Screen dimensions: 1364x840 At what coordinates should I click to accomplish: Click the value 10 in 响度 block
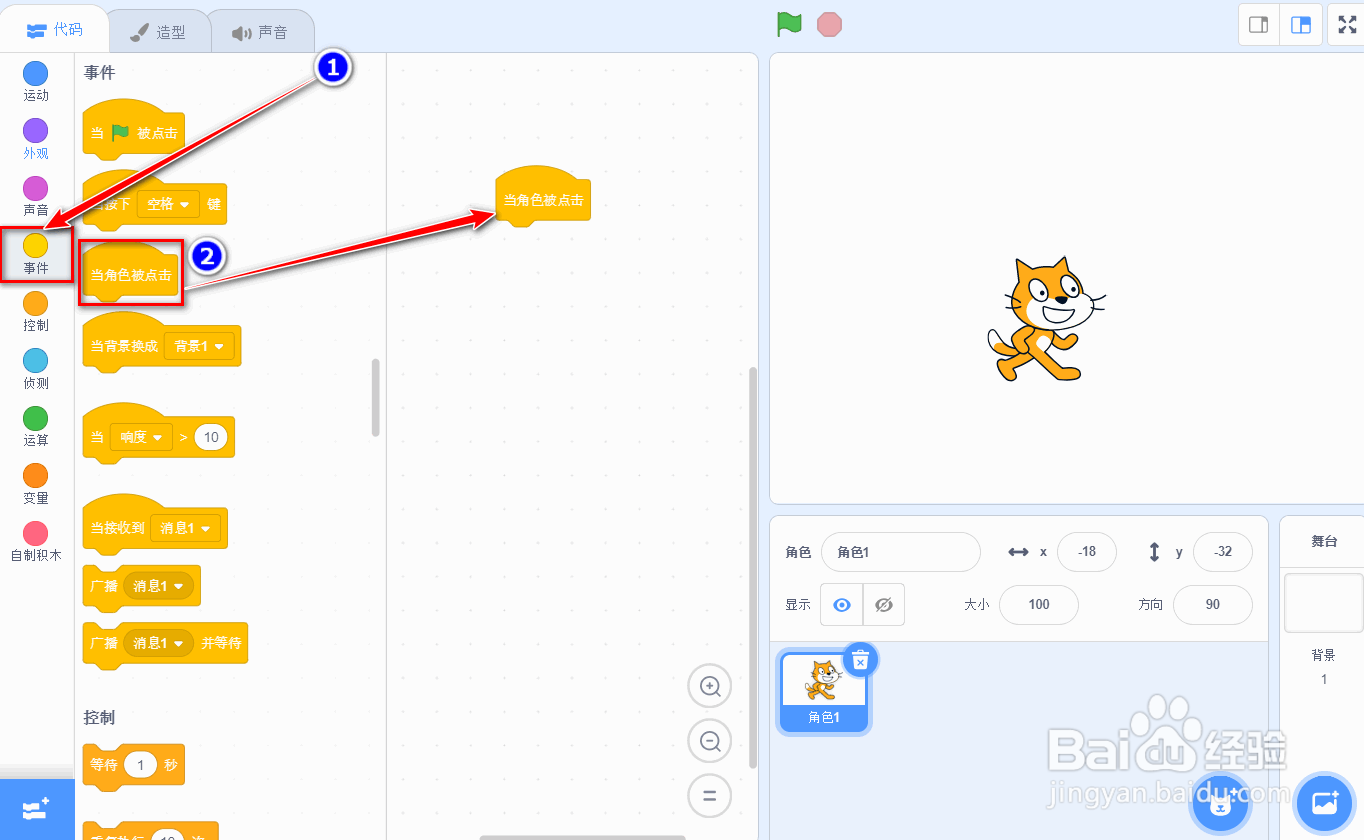click(x=211, y=437)
